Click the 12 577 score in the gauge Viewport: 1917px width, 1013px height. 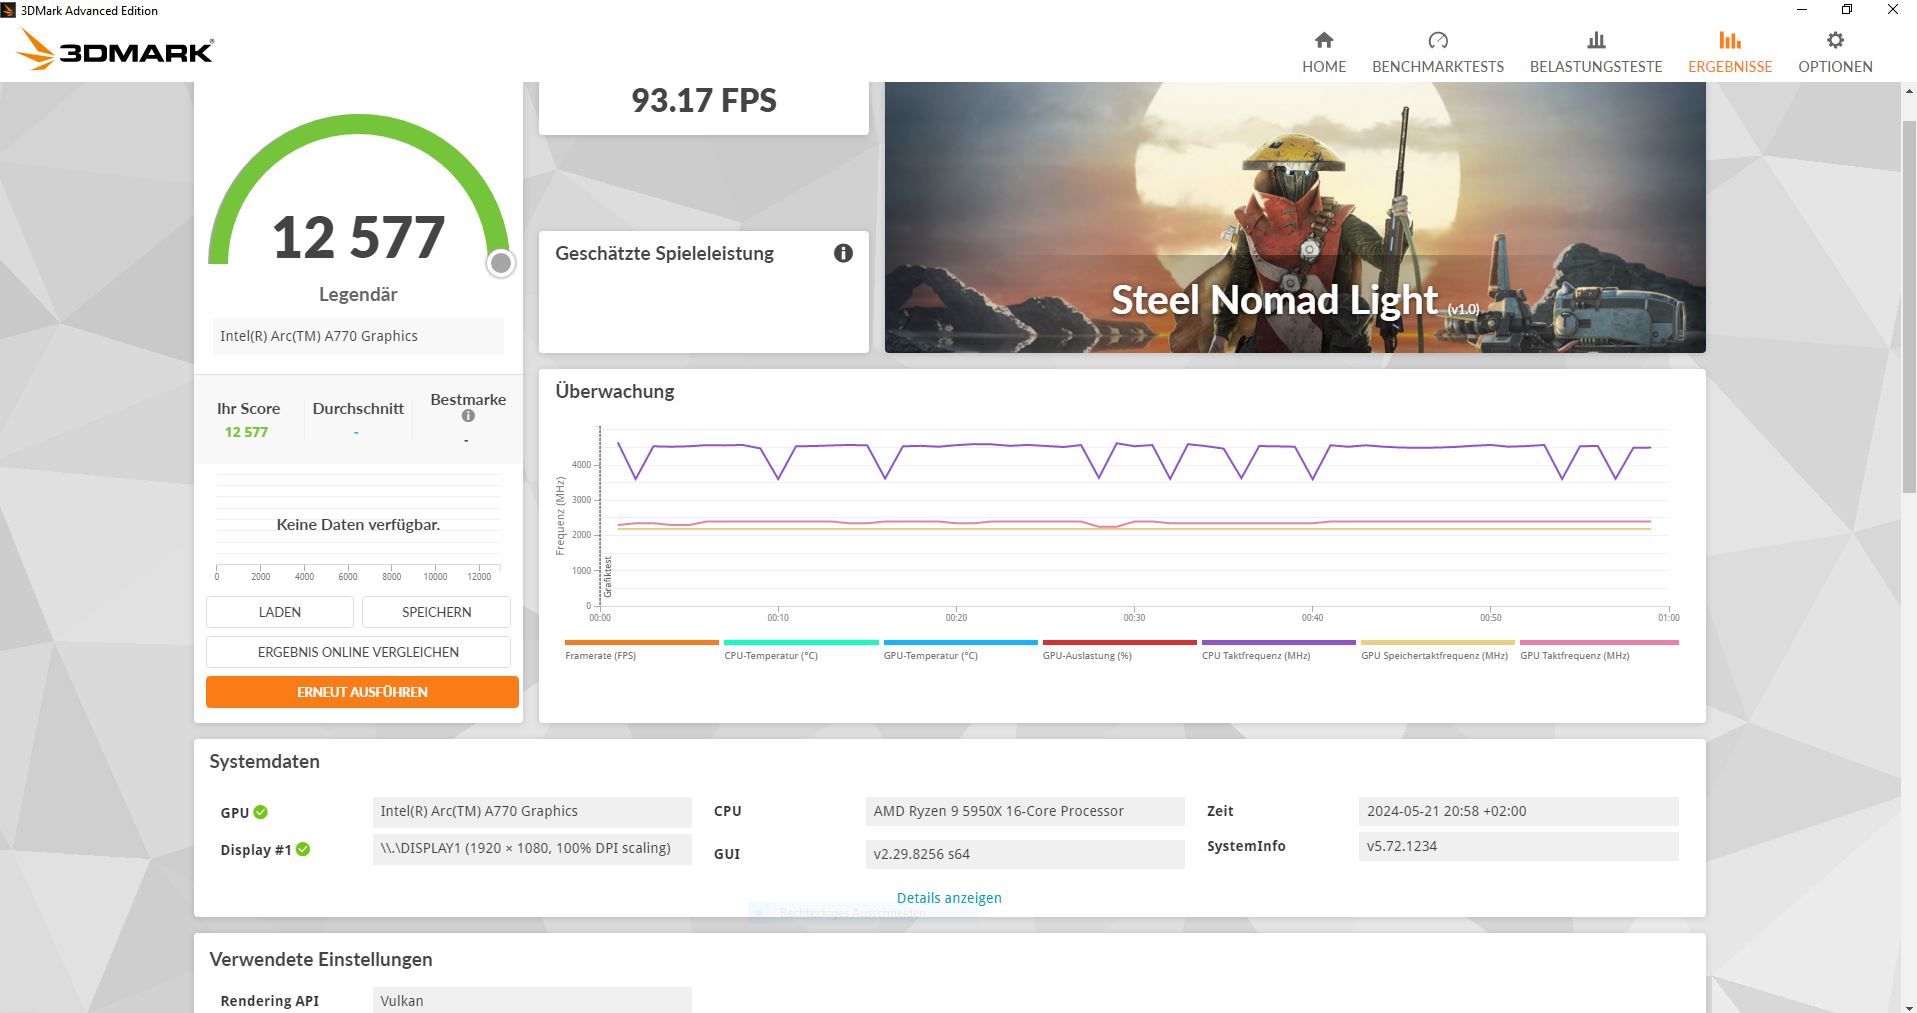(x=358, y=238)
